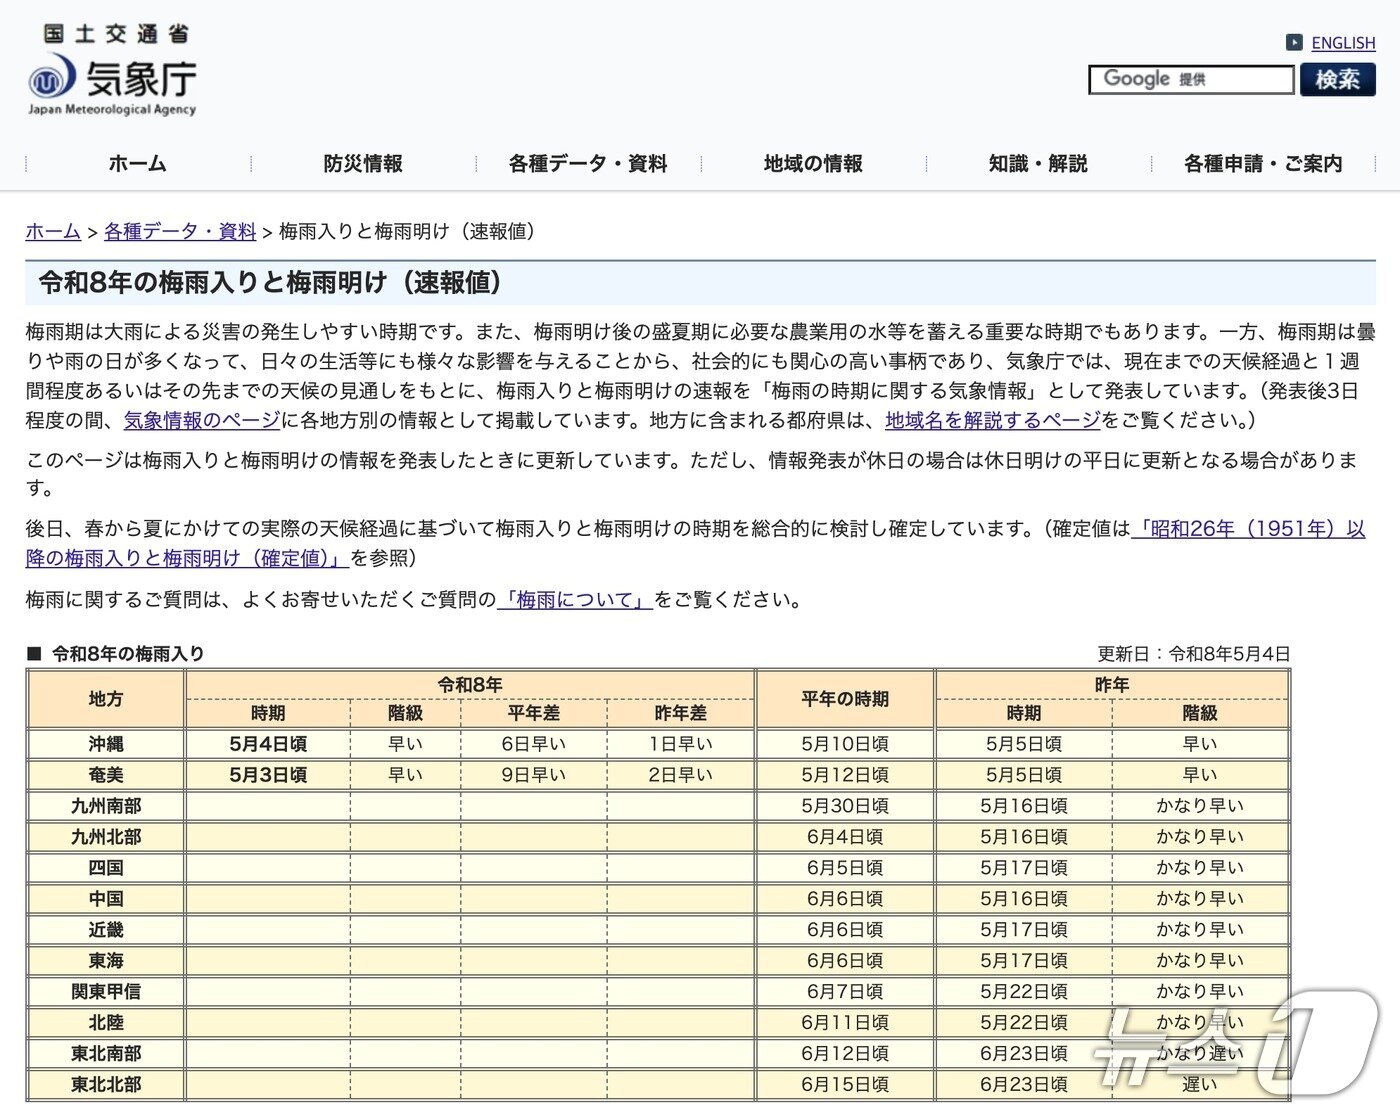Select the 九州北部 region row header
Viewport: 1400px width, 1117px height.
tap(106, 837)
